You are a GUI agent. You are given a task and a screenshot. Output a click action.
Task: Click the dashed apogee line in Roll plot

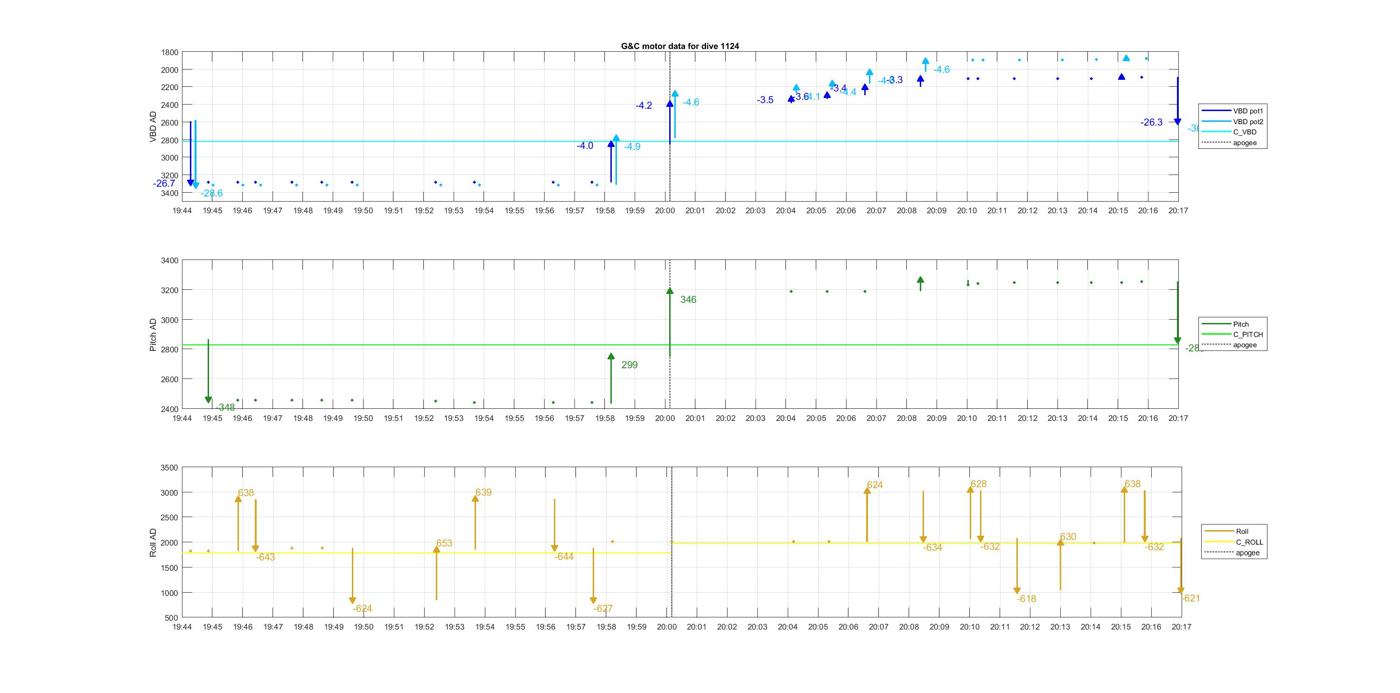click(x=670, y=543)
